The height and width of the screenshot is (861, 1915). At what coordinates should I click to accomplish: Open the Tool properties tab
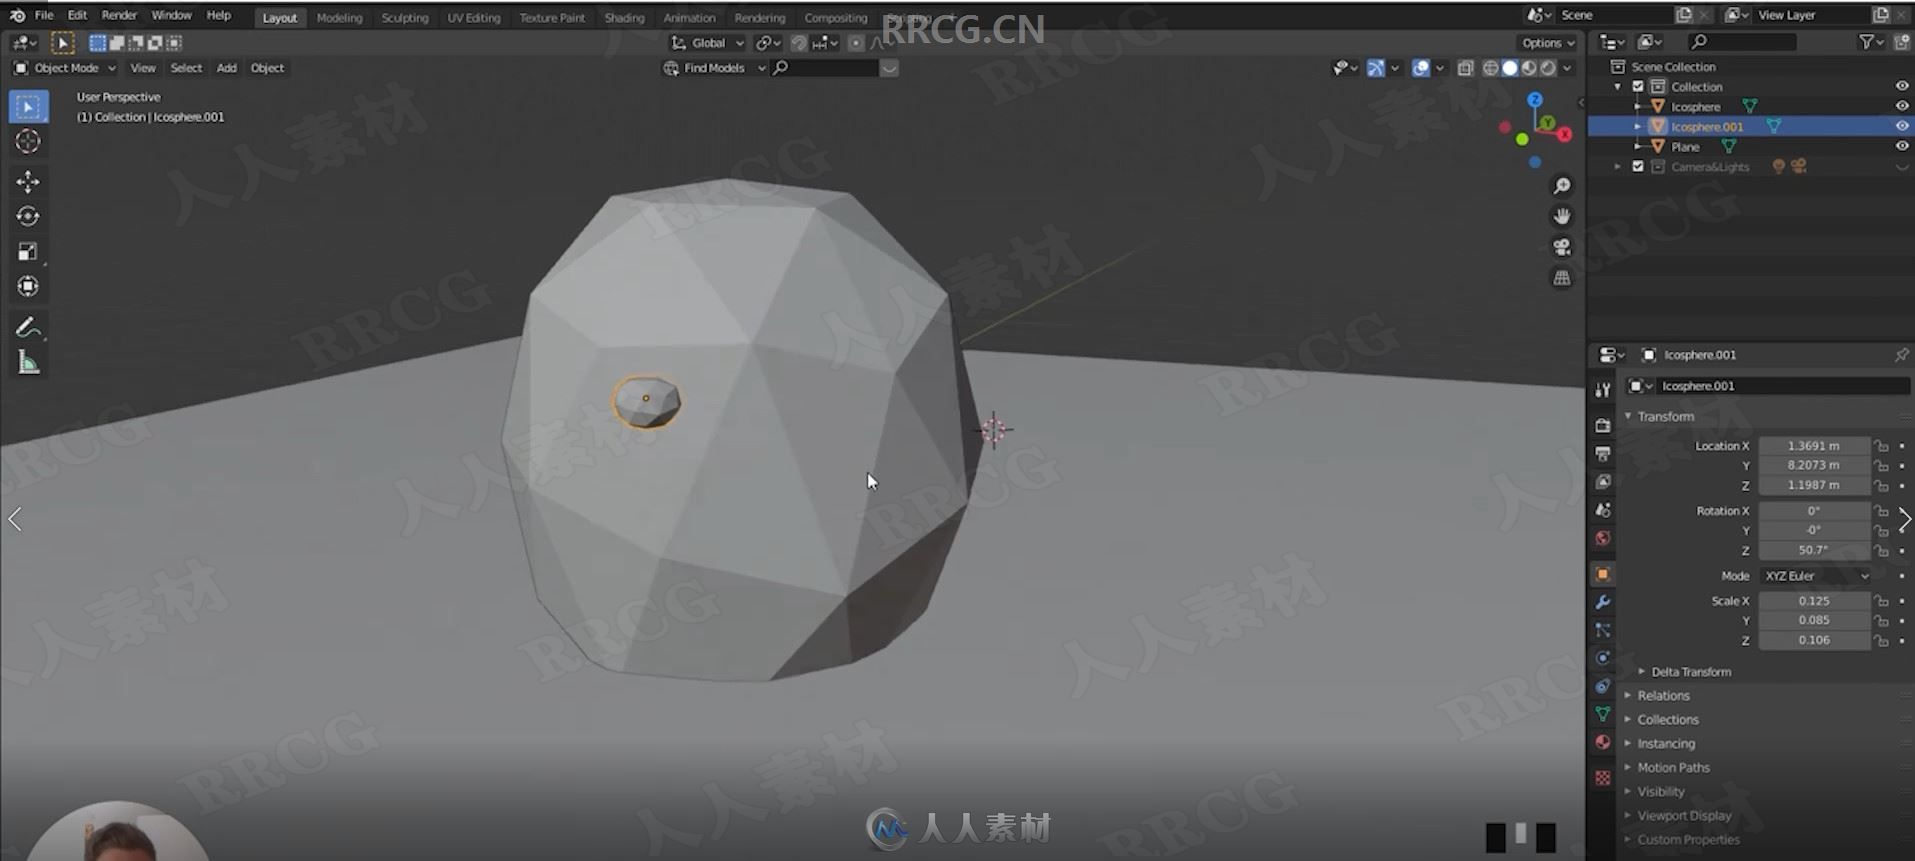pos(1602,390)
